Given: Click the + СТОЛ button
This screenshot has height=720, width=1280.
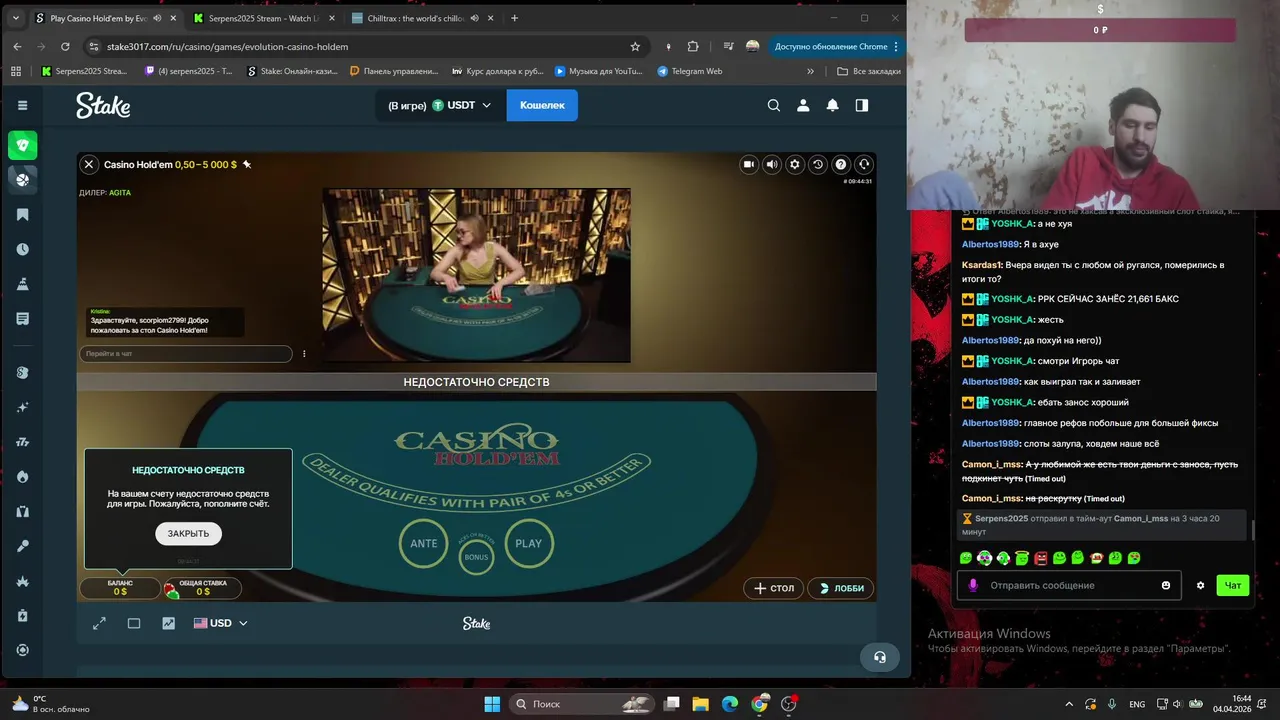Looking at the screenshot, I should (774, 588).
